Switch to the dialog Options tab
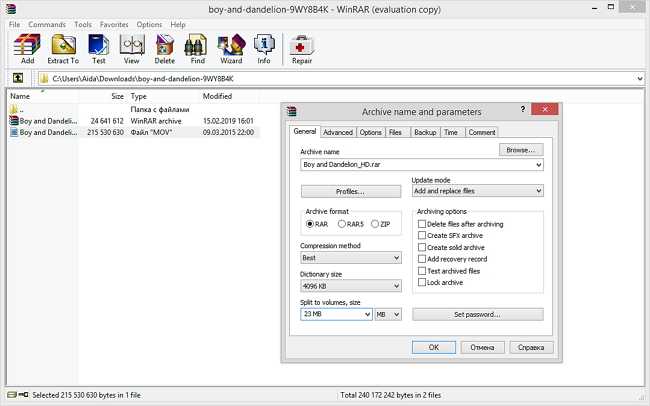 pyautogui.click(x=370, y=132)
